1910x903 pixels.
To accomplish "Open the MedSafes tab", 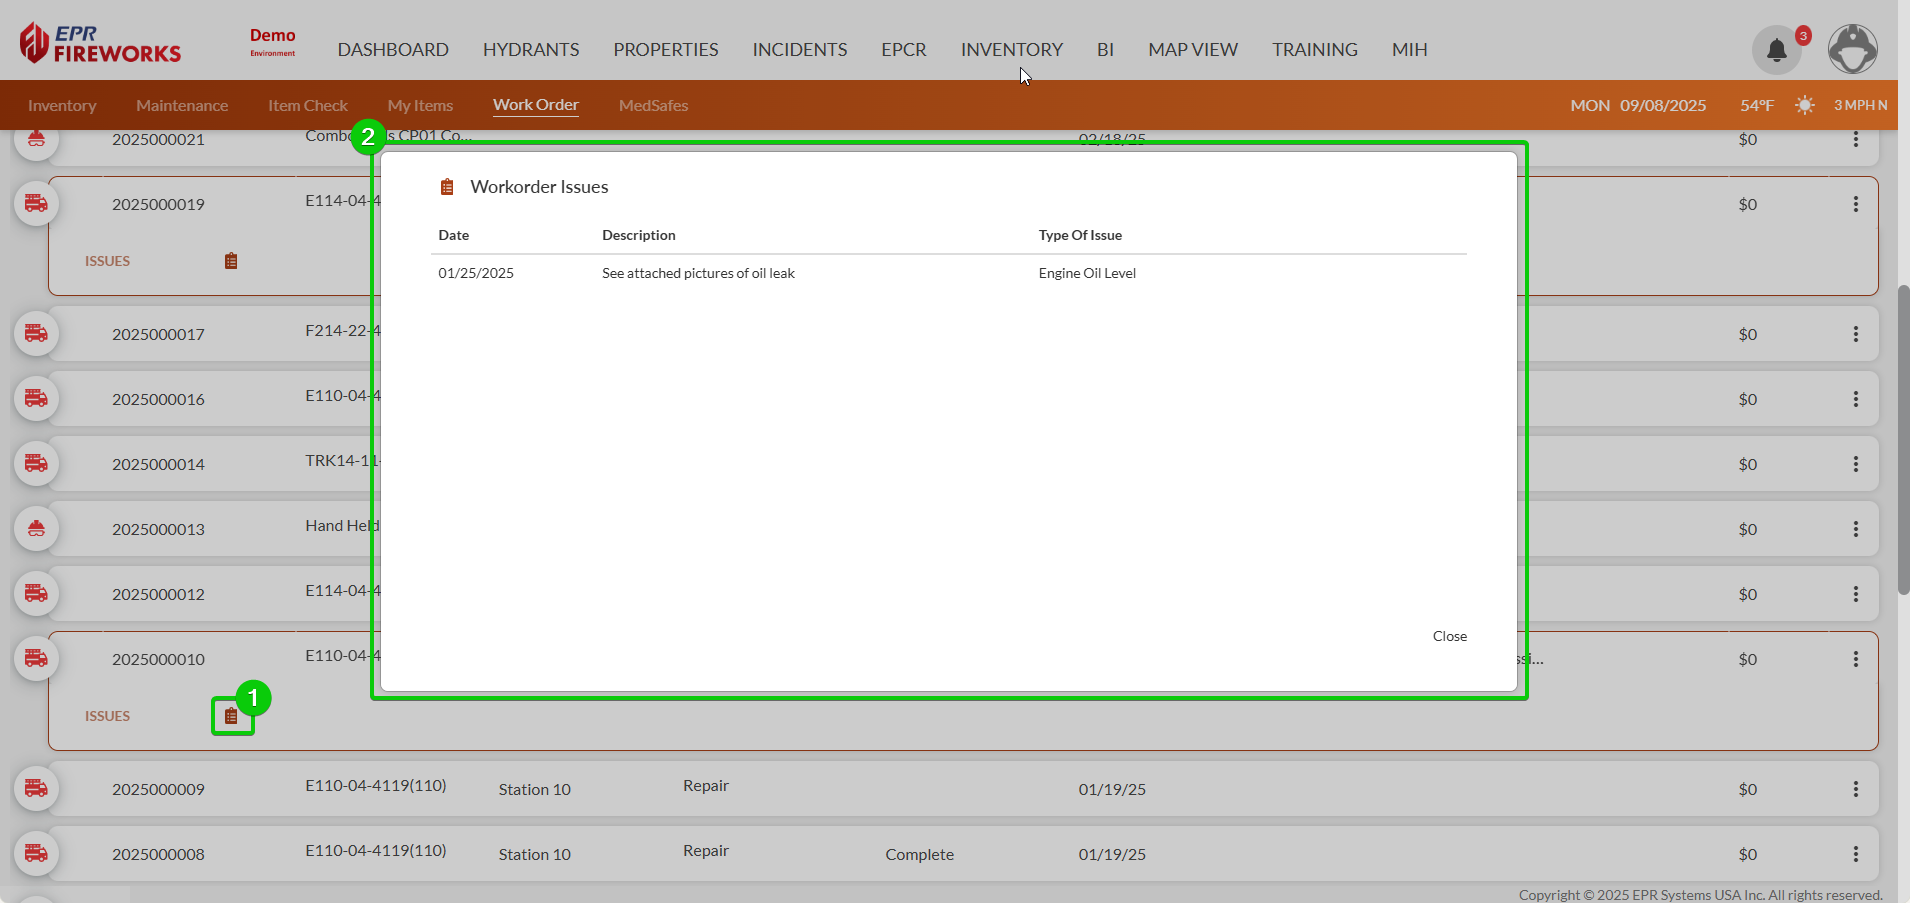I will coord(653,105).
